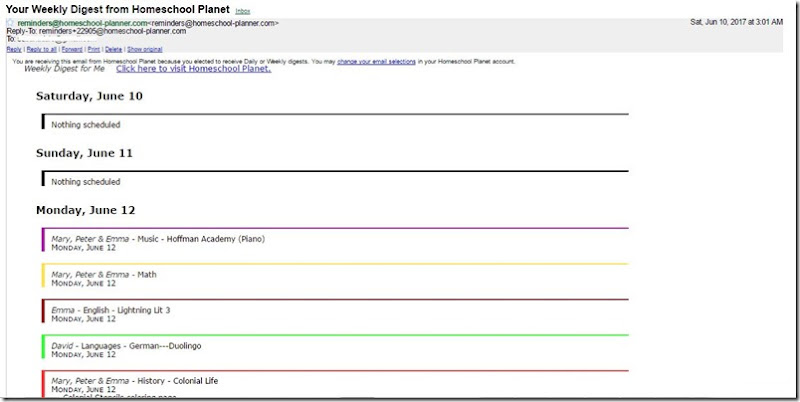The height and width of the screenshot is (402, 800).
Task: Click the Inbox label tag
Action: (243, 11)
